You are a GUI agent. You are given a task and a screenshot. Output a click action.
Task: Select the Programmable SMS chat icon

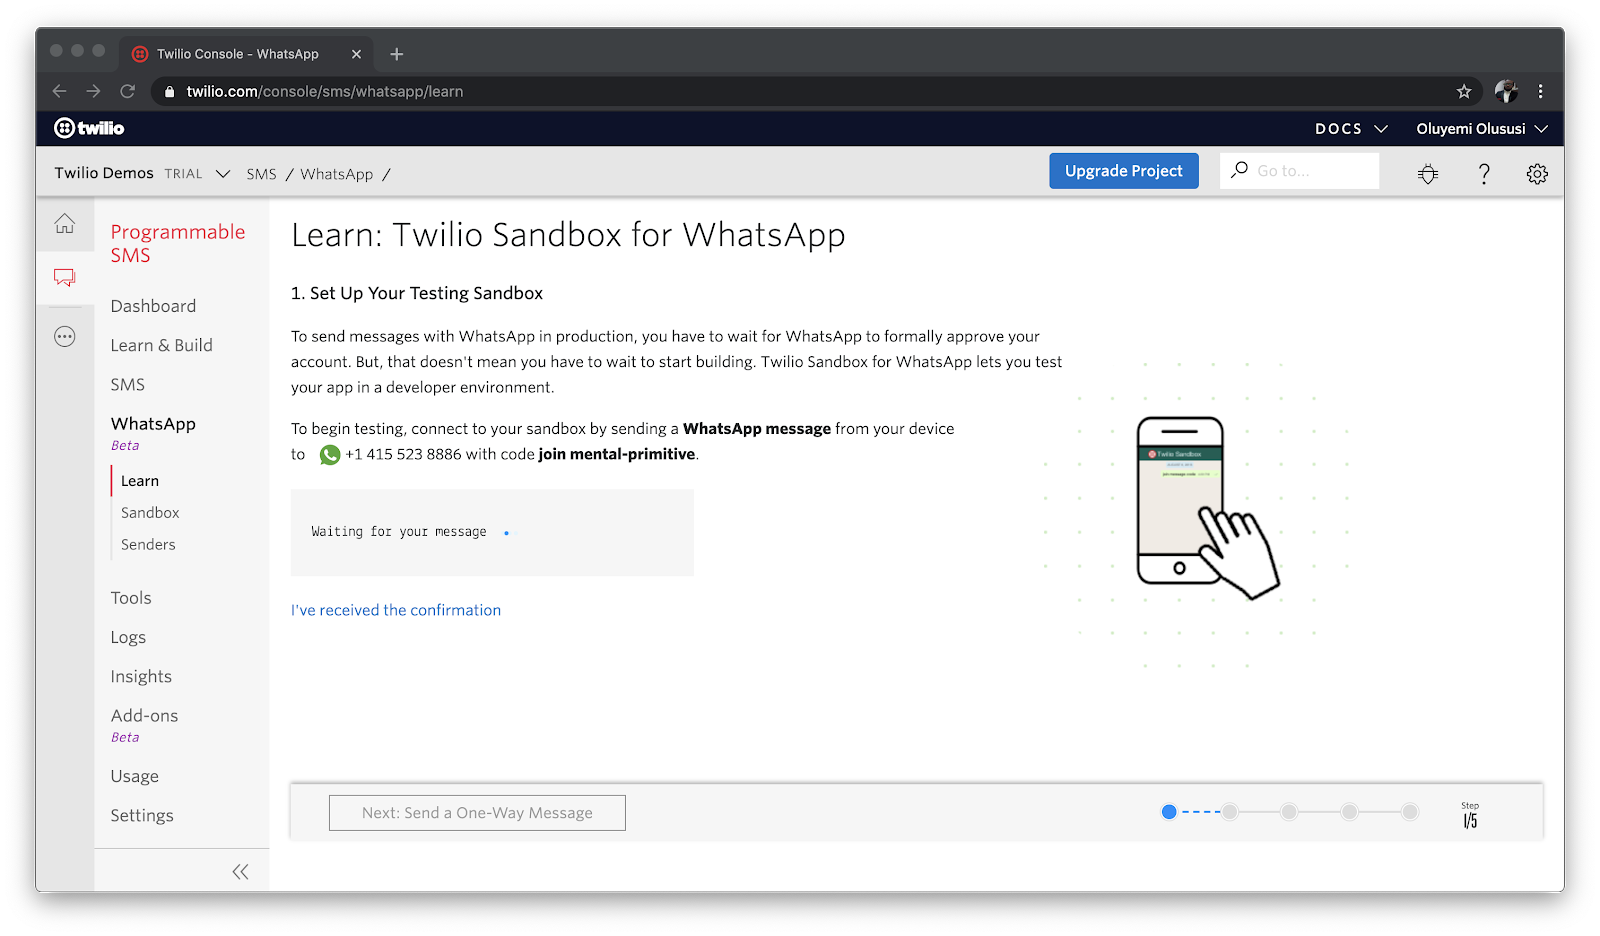point(65,277)
